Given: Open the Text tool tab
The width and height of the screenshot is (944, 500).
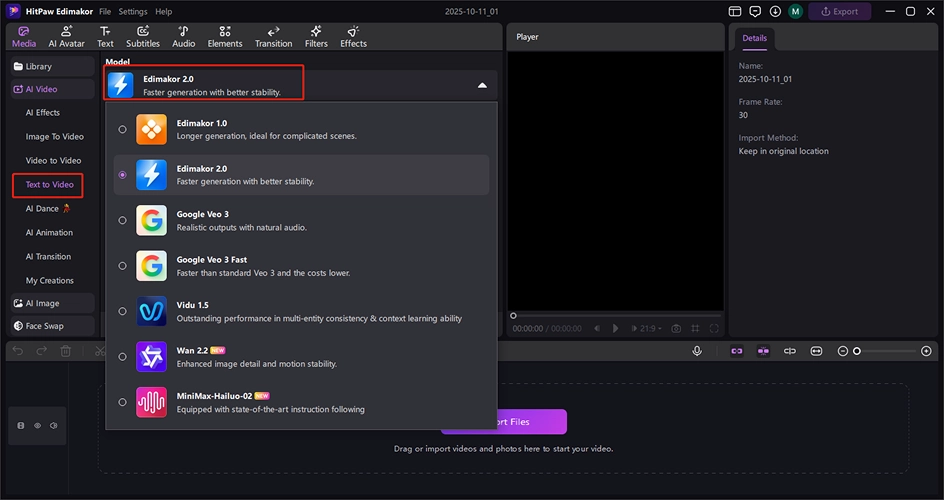Looking at the screenshot, I should click(x=105, y=37).
